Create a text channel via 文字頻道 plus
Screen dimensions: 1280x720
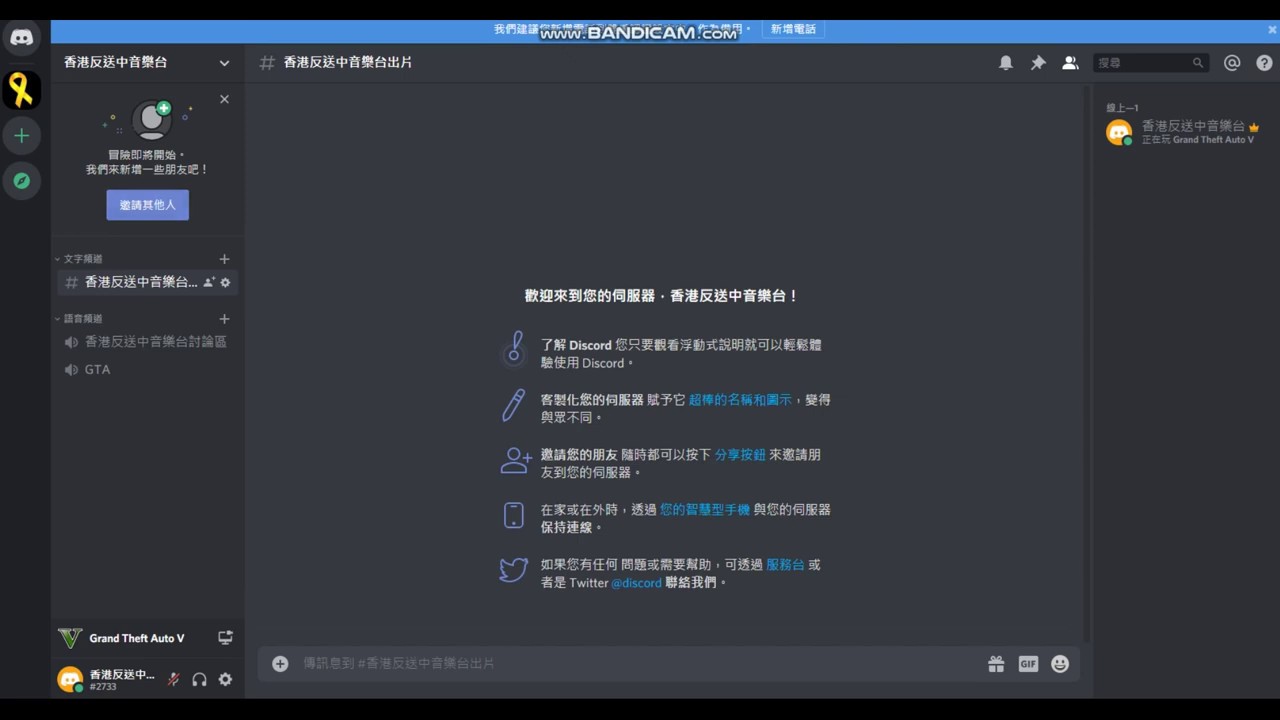click(224, 259)
